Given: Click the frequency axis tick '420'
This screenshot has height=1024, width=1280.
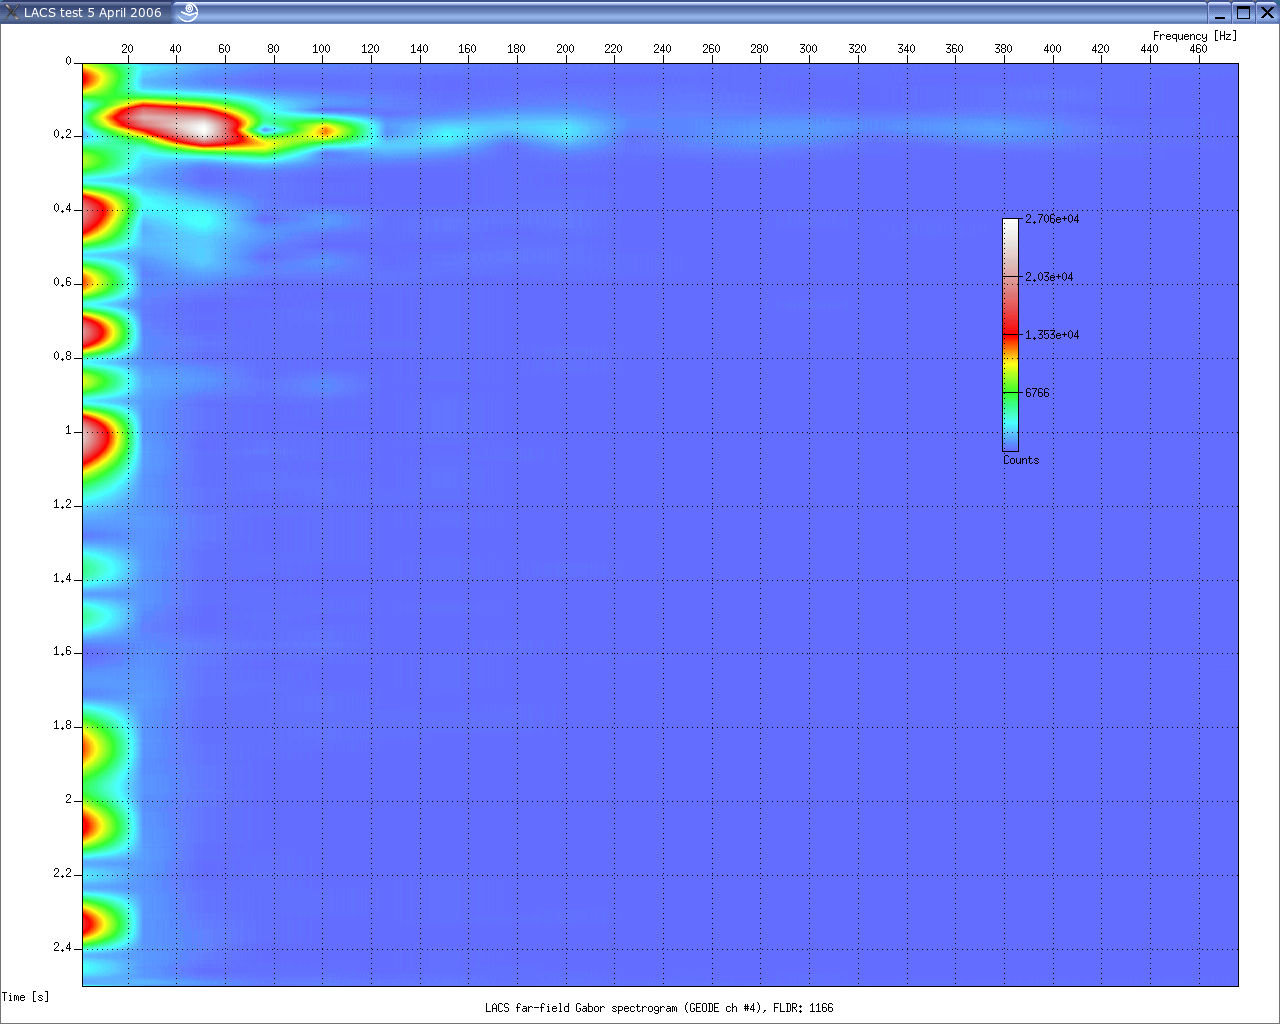Looking at the screenshot, I should [1100, 49].
